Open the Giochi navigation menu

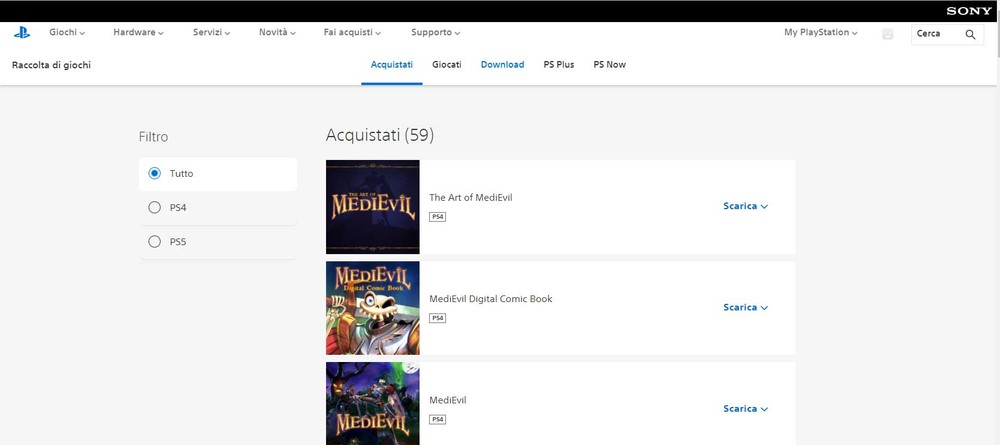point(67,33)
